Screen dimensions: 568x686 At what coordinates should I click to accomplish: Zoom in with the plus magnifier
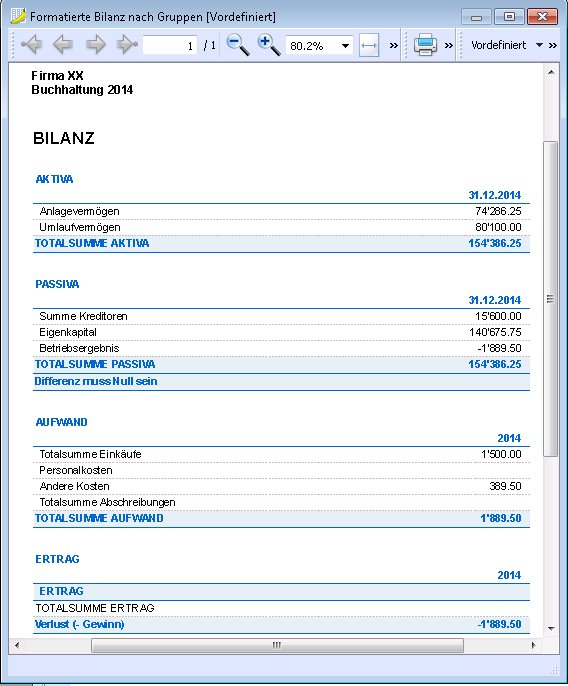click(269, 45)
